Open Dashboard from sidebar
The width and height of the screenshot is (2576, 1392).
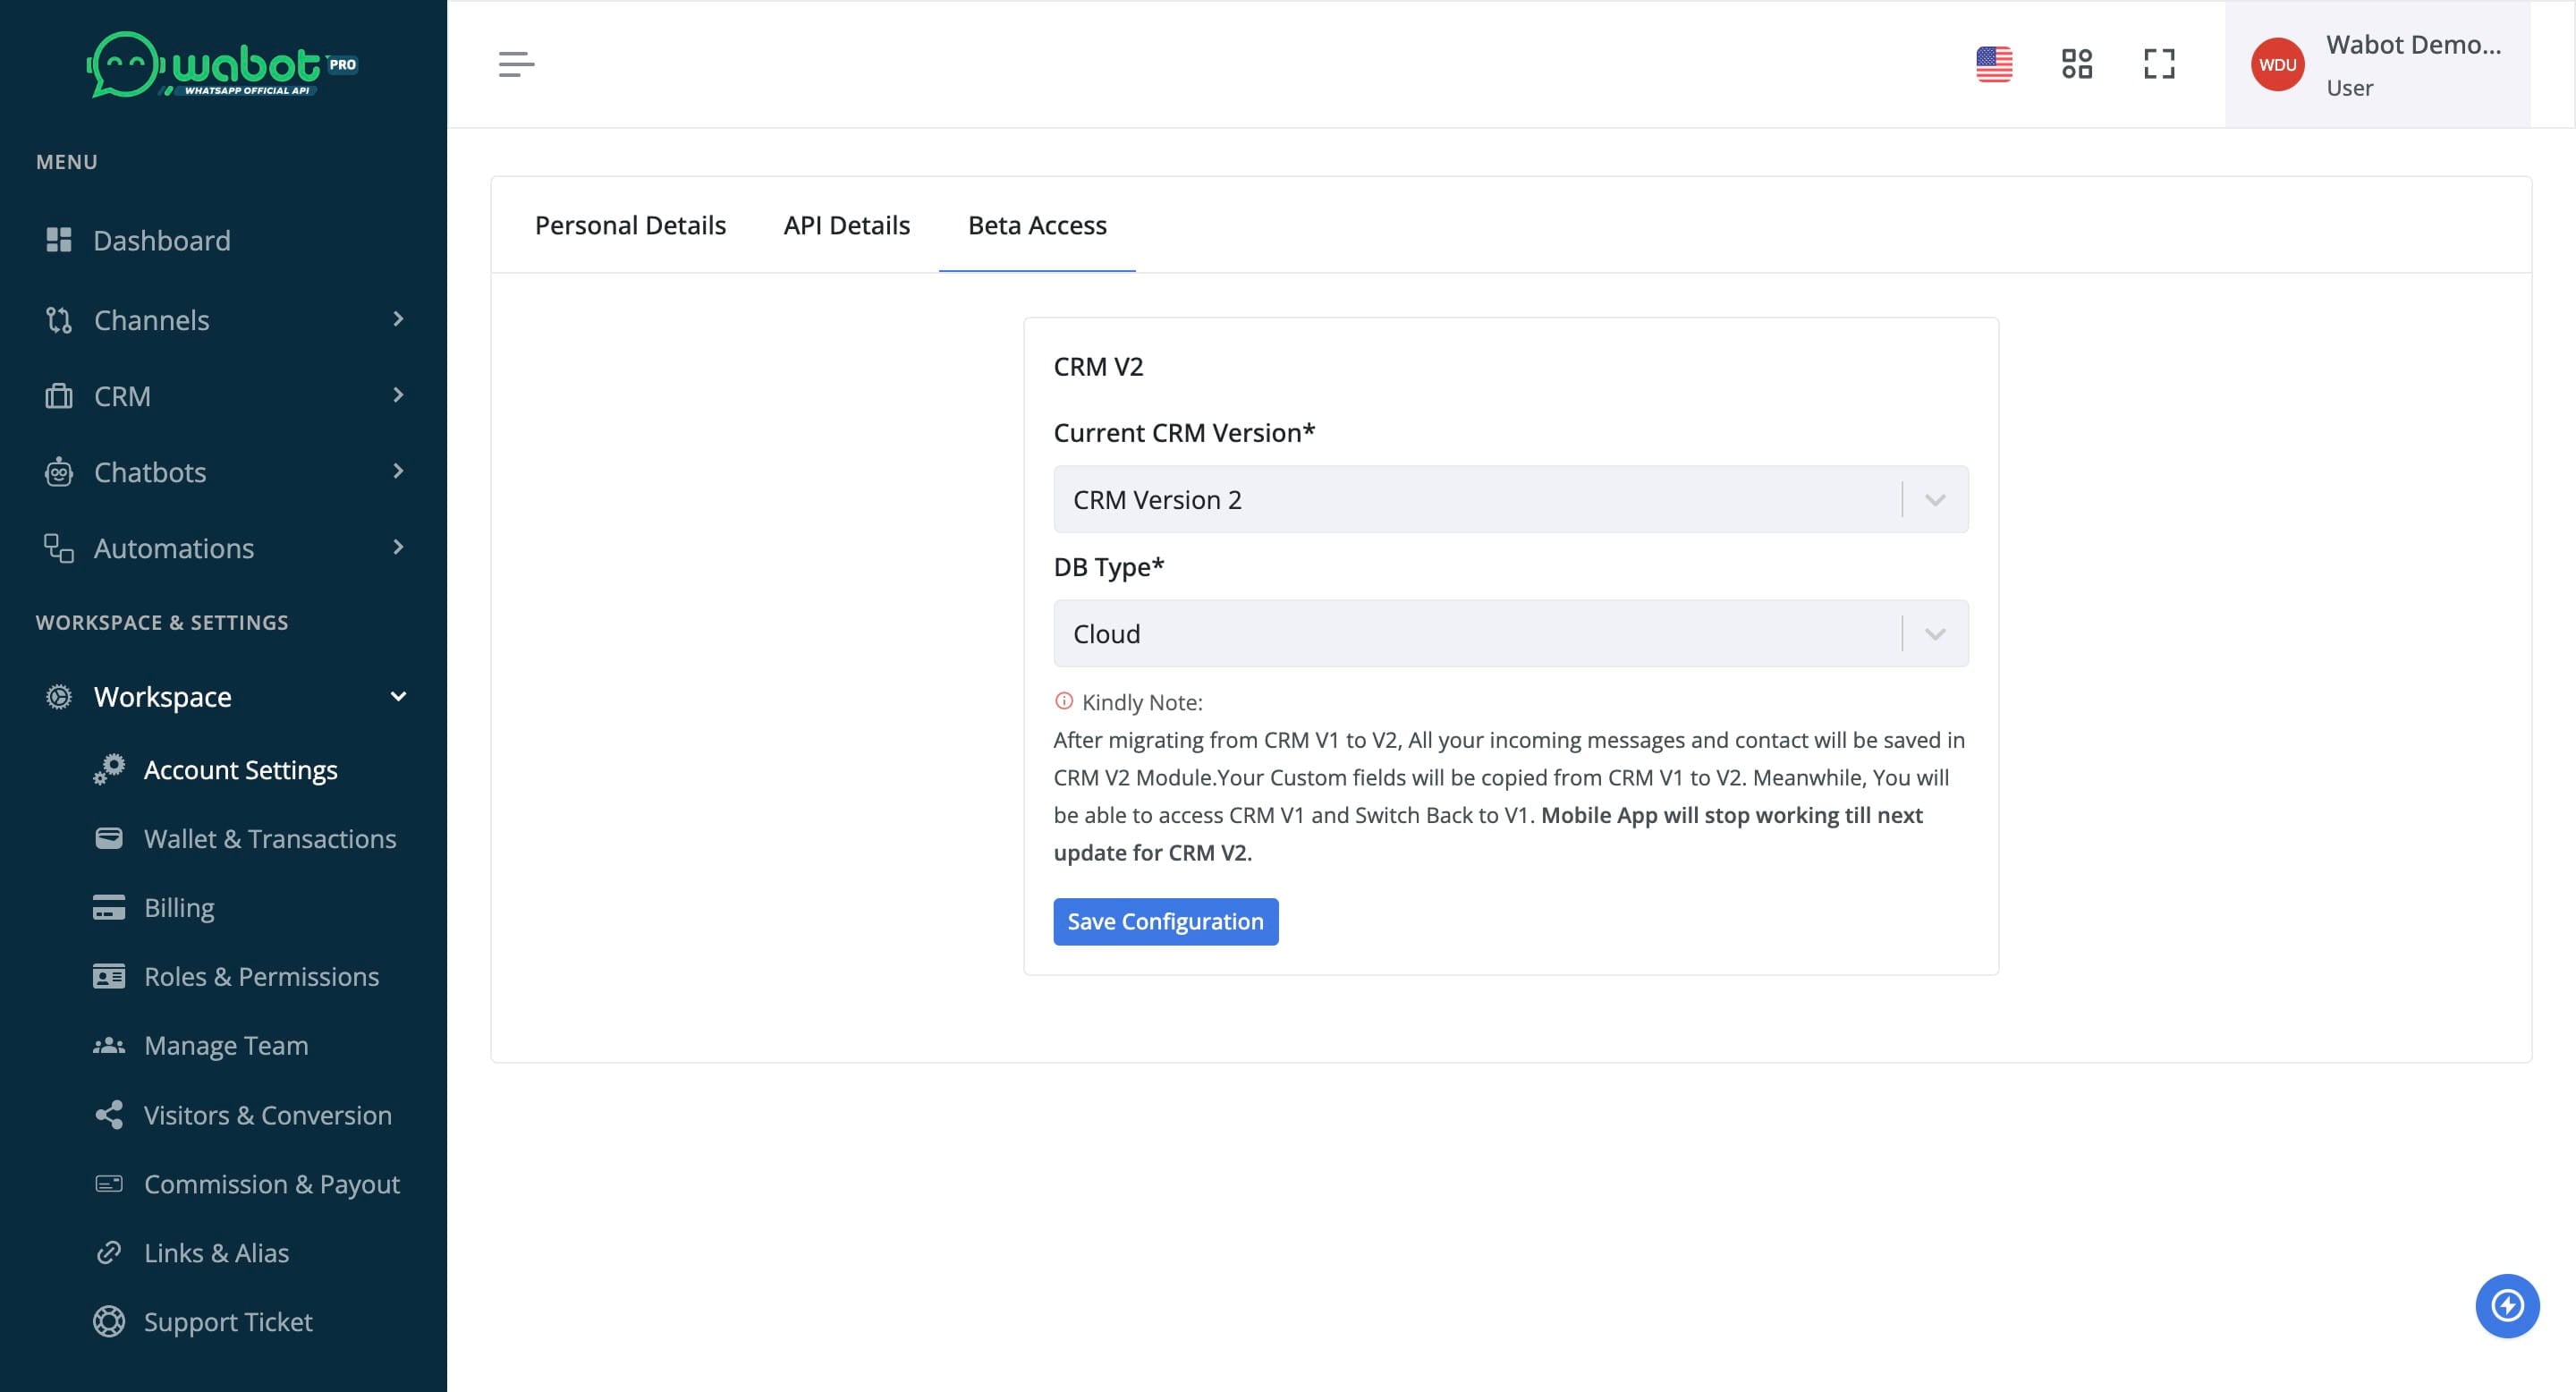tap(161, 240)
